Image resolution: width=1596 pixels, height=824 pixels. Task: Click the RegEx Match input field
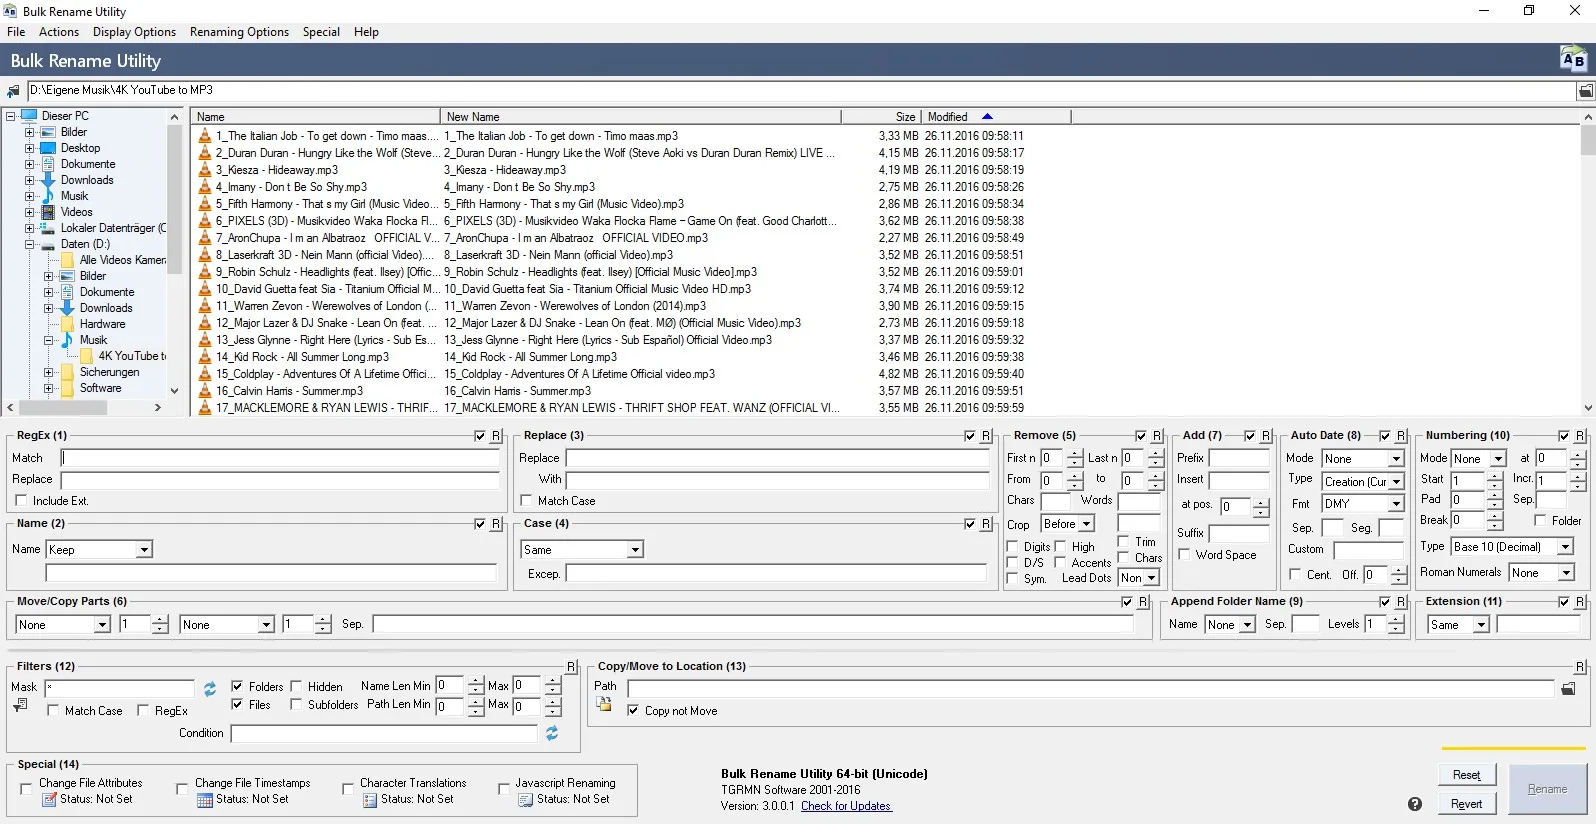[280, 458]
